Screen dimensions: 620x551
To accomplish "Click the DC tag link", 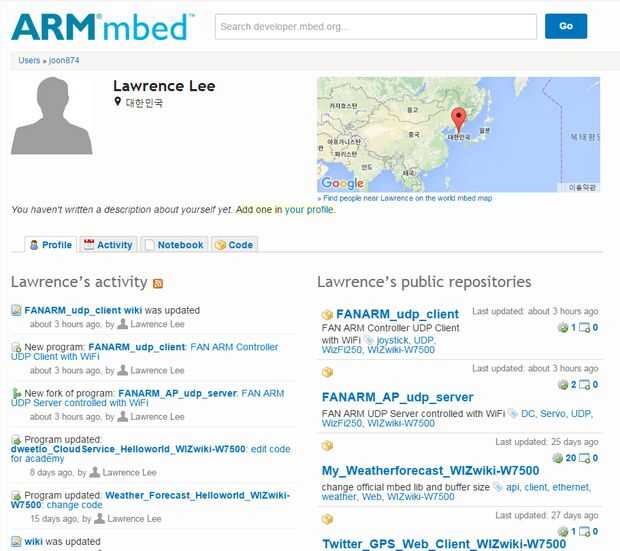I will click(528, 414).
